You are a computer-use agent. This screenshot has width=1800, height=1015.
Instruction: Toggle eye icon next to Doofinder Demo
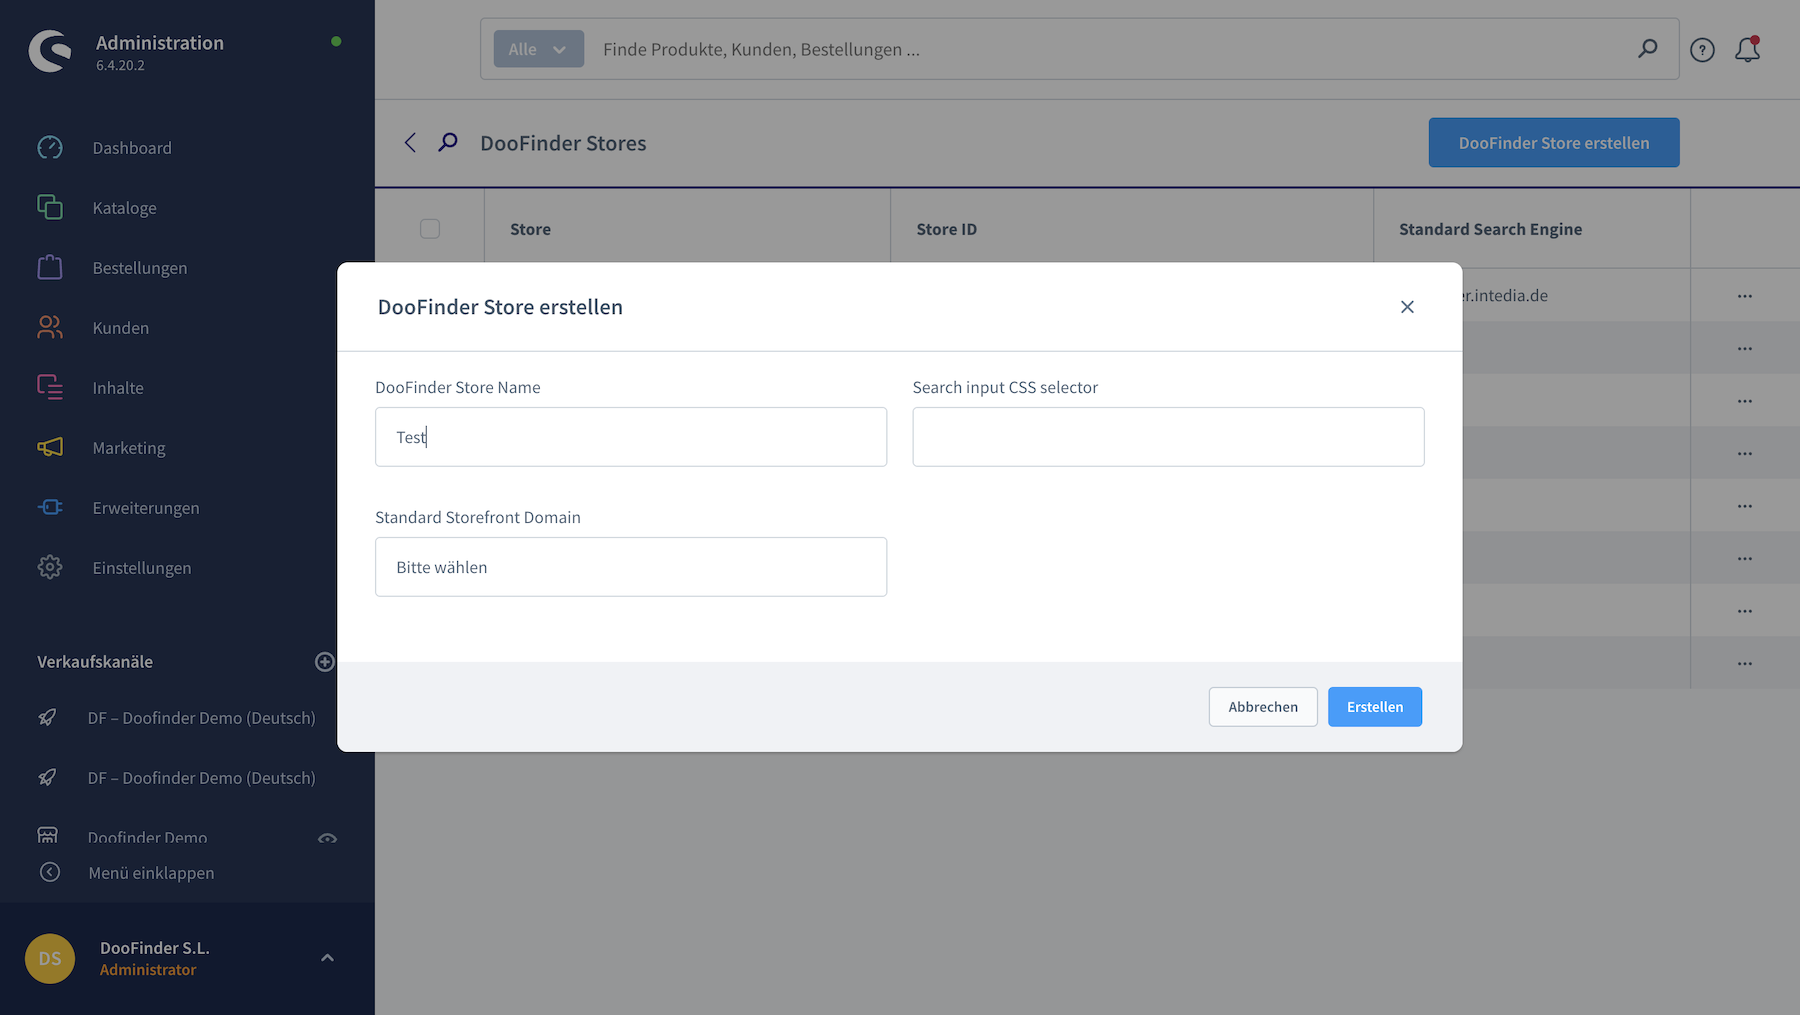click(x=327, y=838)
